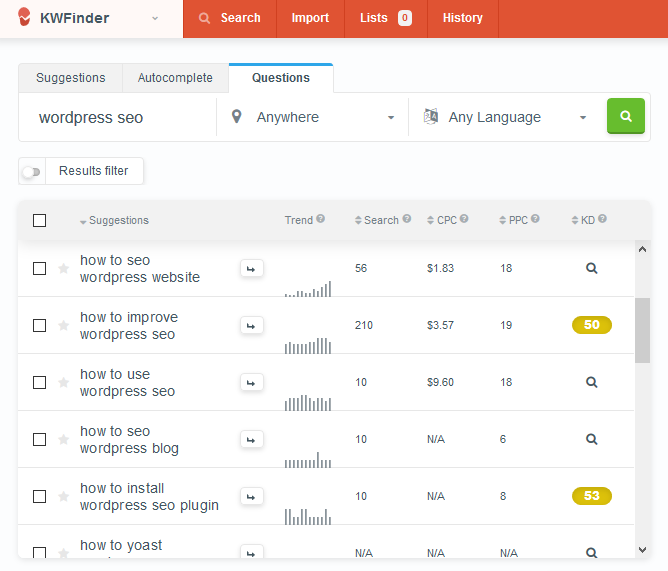The image size is (668, 571).
Task: Check the box for how to use wordpress seo
Action: click(40, 382)
